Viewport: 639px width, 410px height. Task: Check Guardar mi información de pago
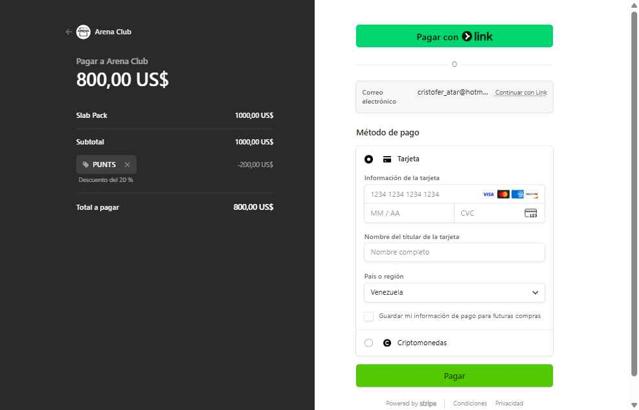(x=368, y=316)
